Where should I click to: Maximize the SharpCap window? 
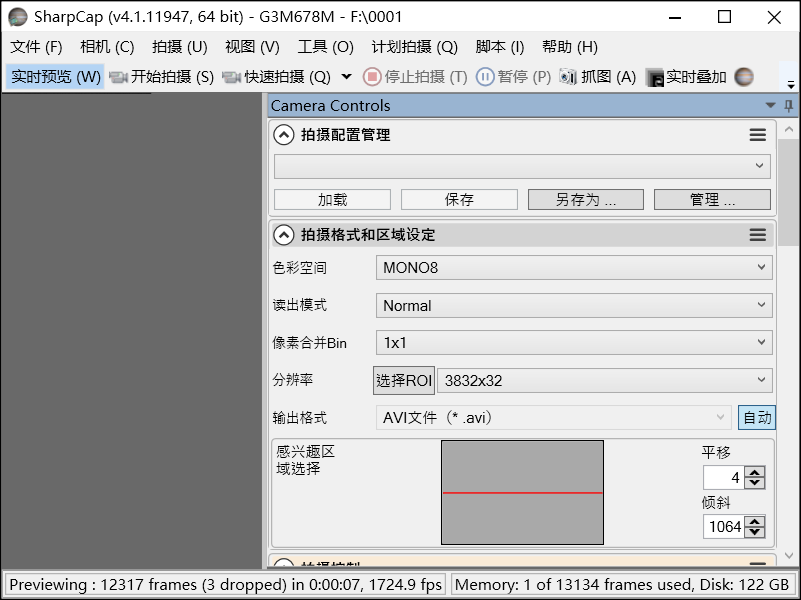[724, 17]
